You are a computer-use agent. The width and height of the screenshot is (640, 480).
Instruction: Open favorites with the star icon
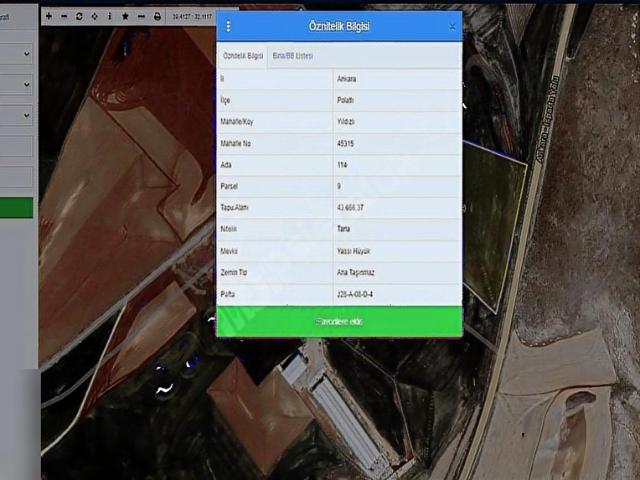point(125,16)
